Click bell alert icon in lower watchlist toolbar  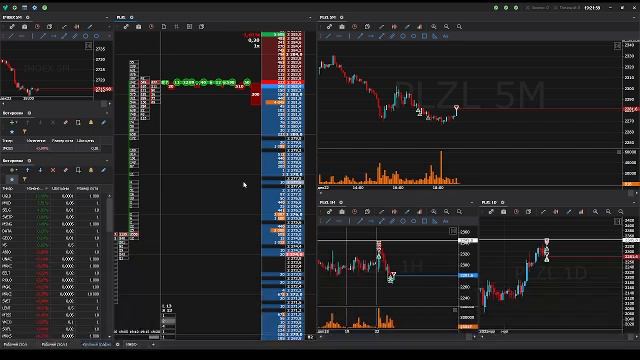(x=91, y=170)
